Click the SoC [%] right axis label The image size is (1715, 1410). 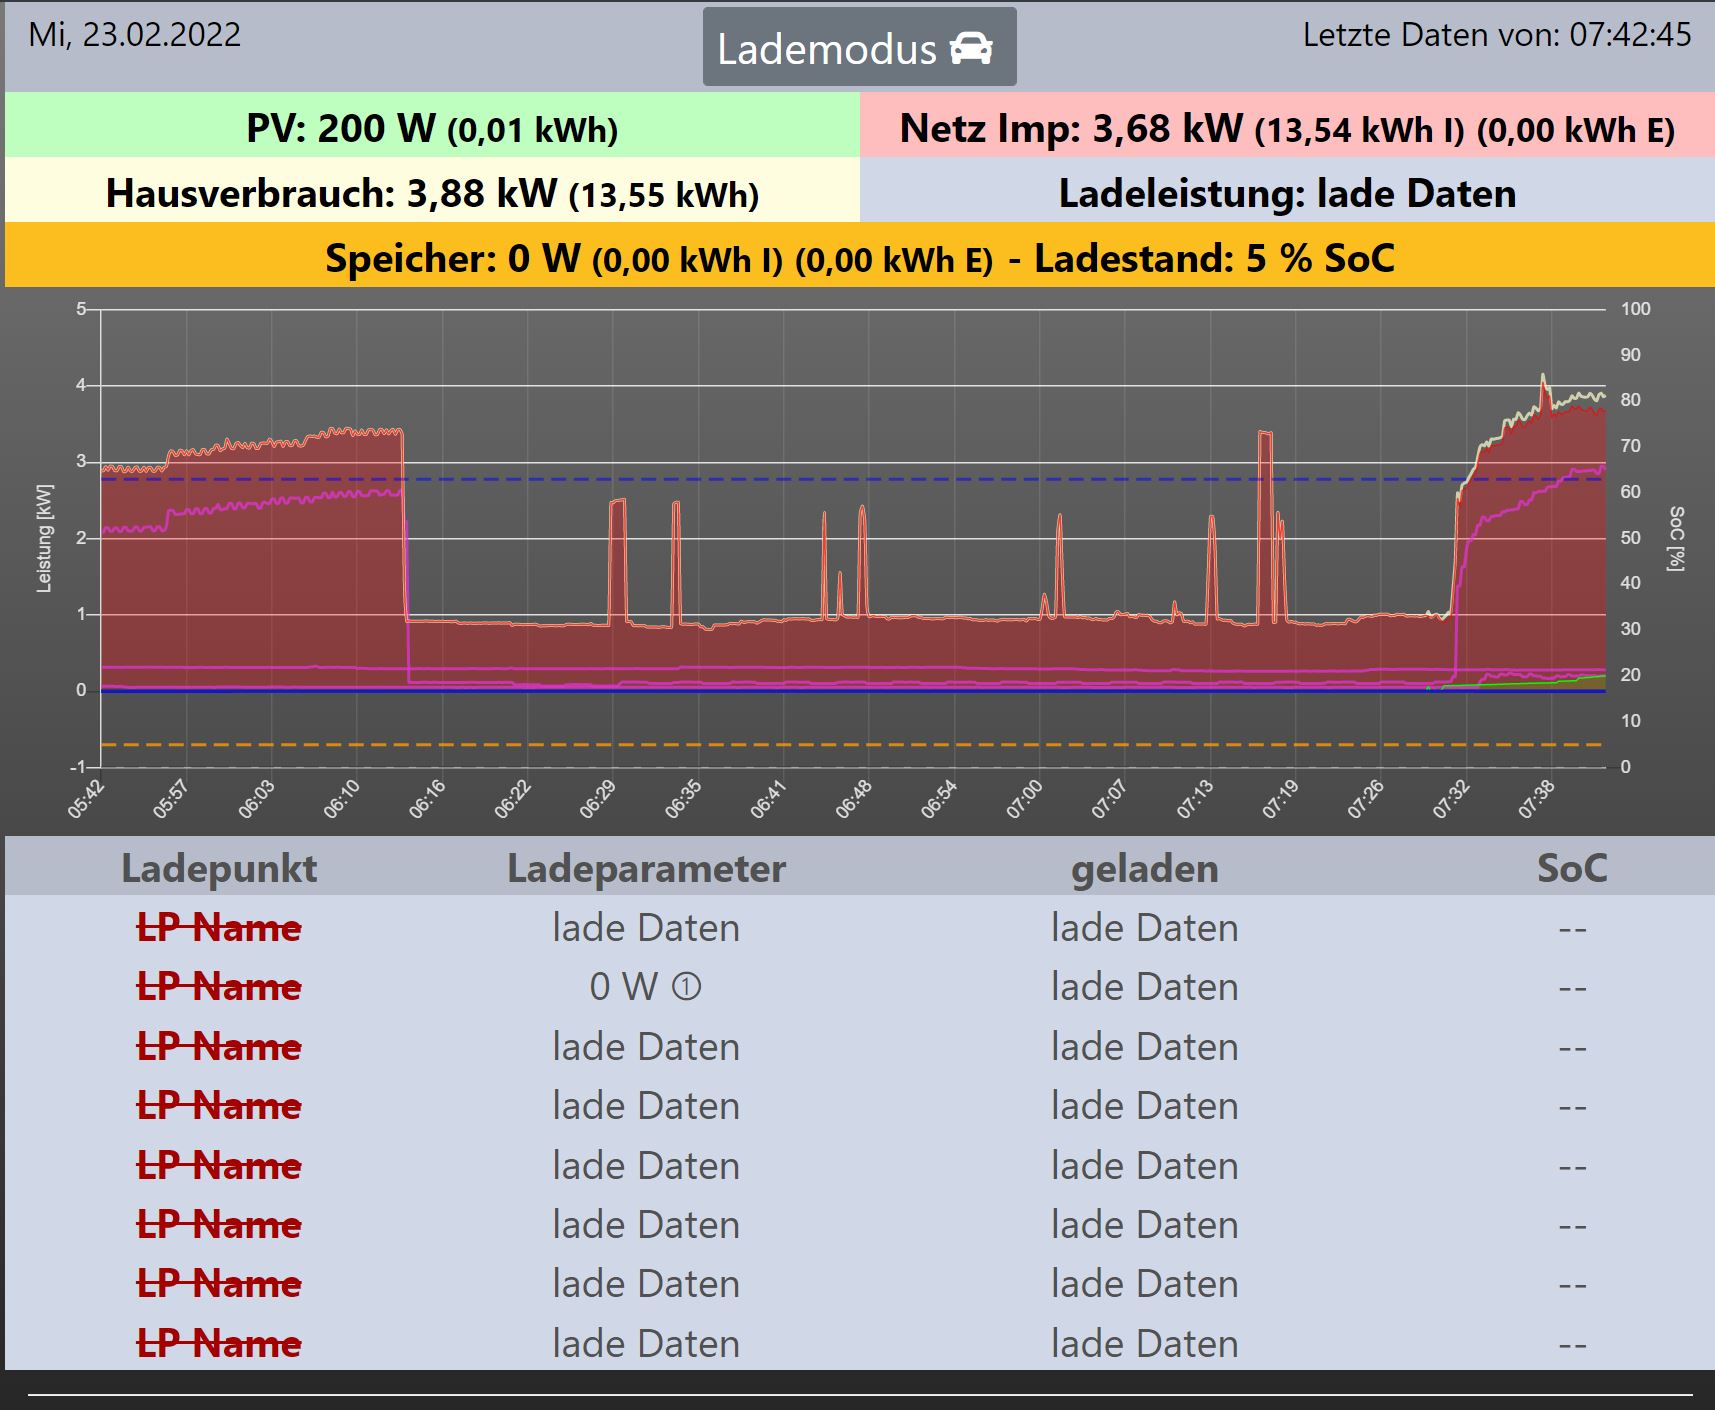[x=1676, y=538]
